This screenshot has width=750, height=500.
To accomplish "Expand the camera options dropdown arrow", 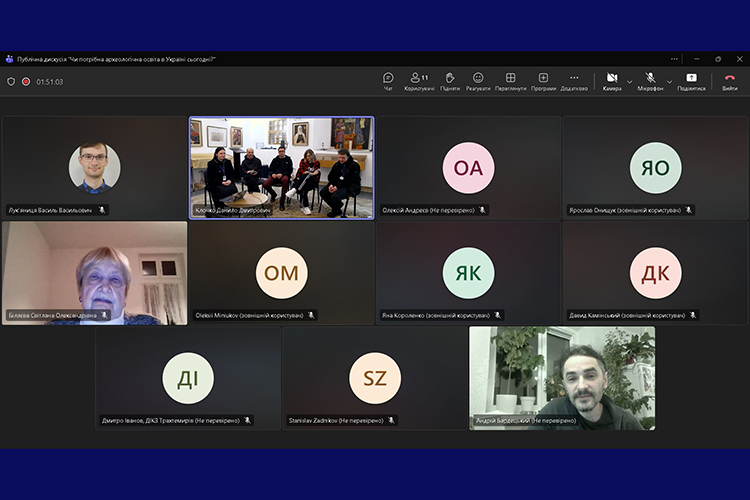I will [x=630, y=81].
